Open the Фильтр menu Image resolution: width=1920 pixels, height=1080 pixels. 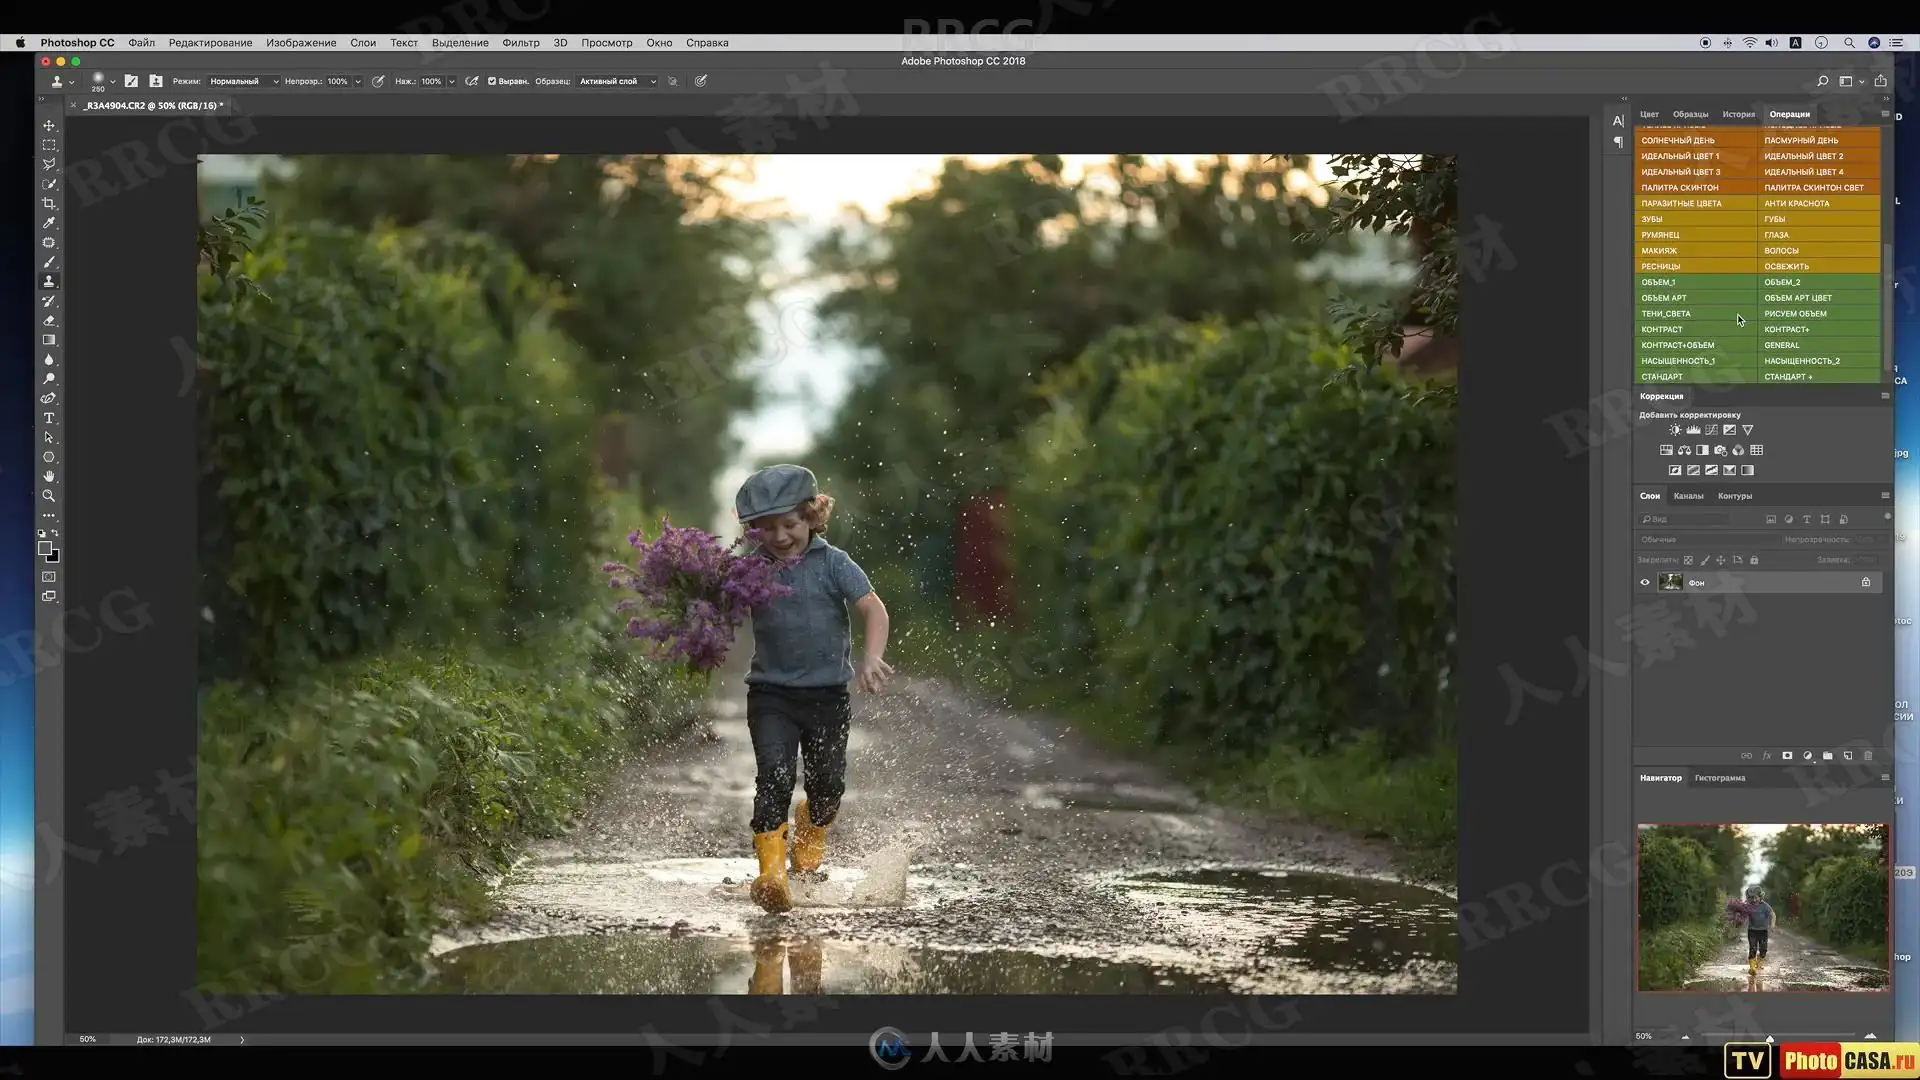pyautogui.click(x=520, y=43)
